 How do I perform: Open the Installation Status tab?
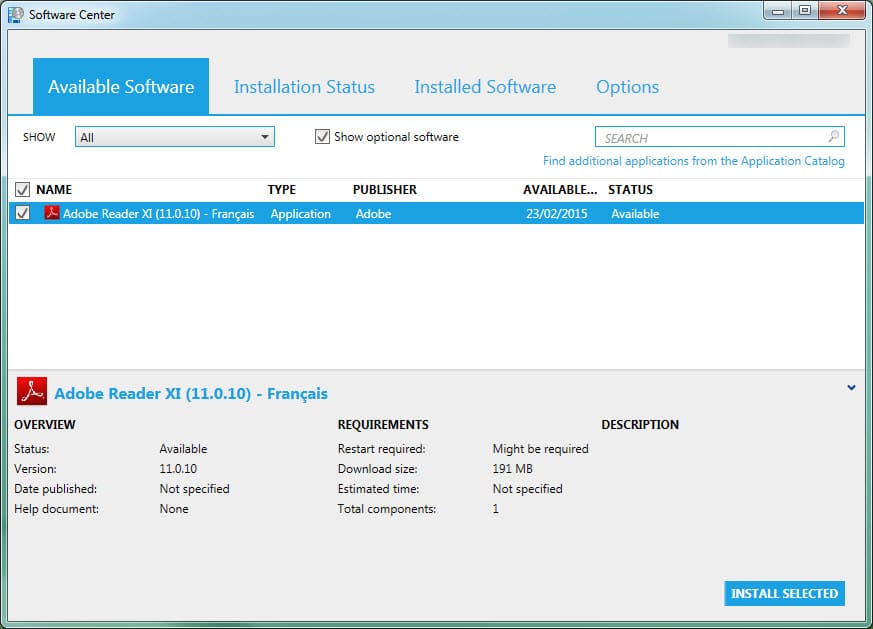tap(304, 87)
